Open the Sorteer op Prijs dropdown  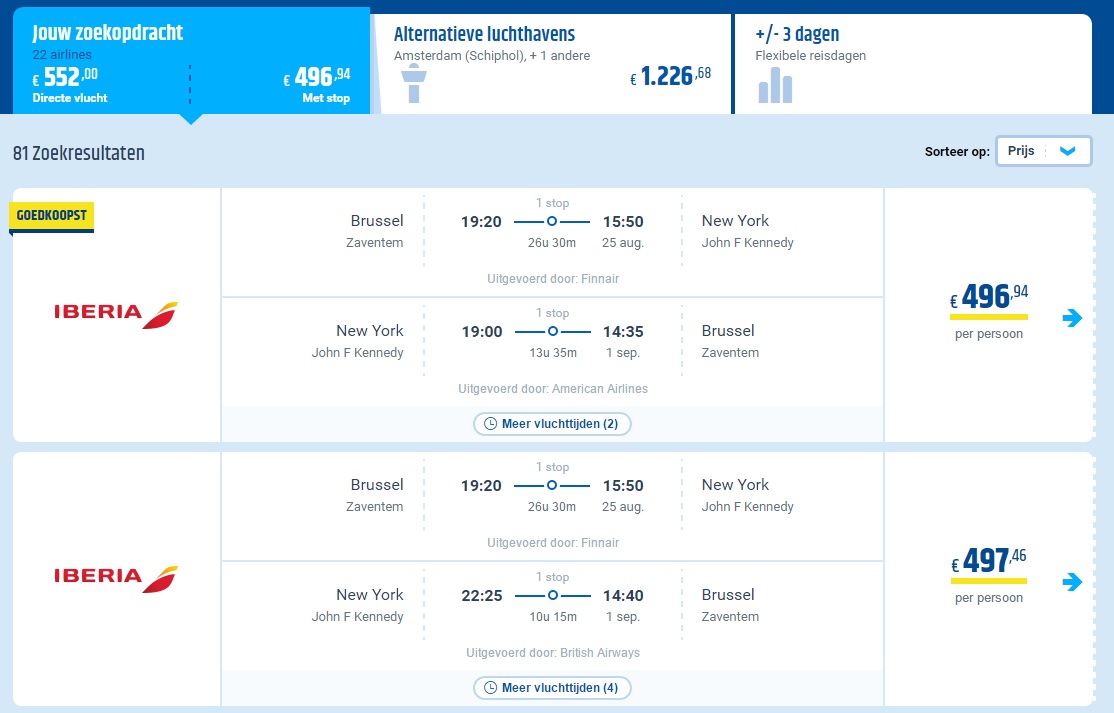[x=1044, y=151]
